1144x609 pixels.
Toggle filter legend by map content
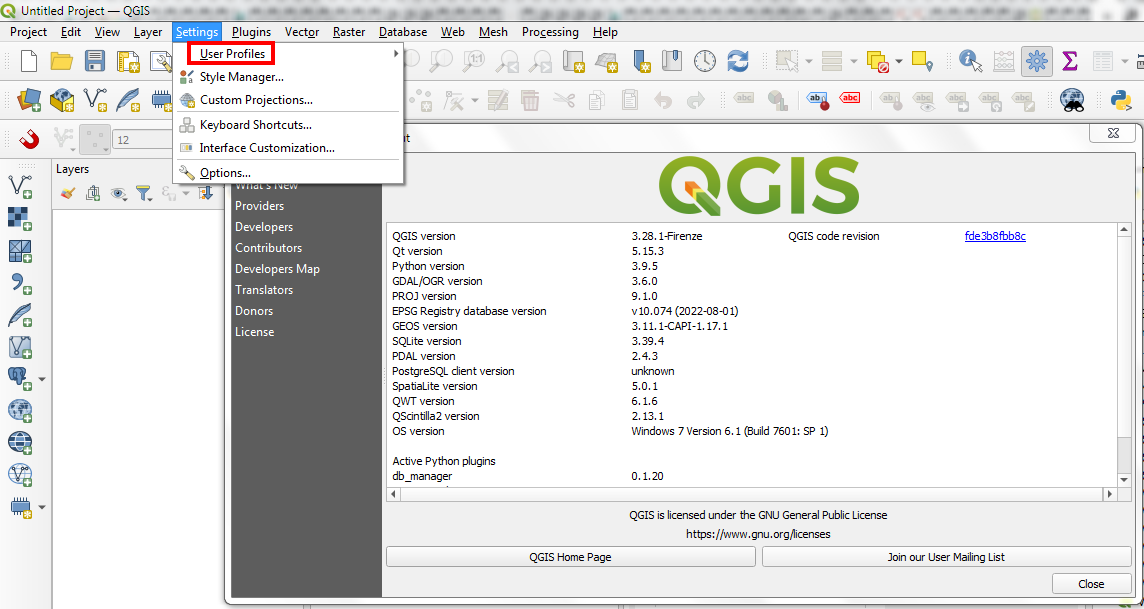coord(144,193)
